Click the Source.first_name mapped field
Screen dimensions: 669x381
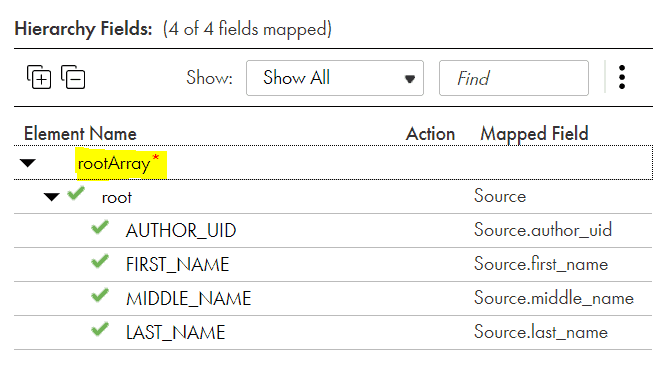(541, 264)
